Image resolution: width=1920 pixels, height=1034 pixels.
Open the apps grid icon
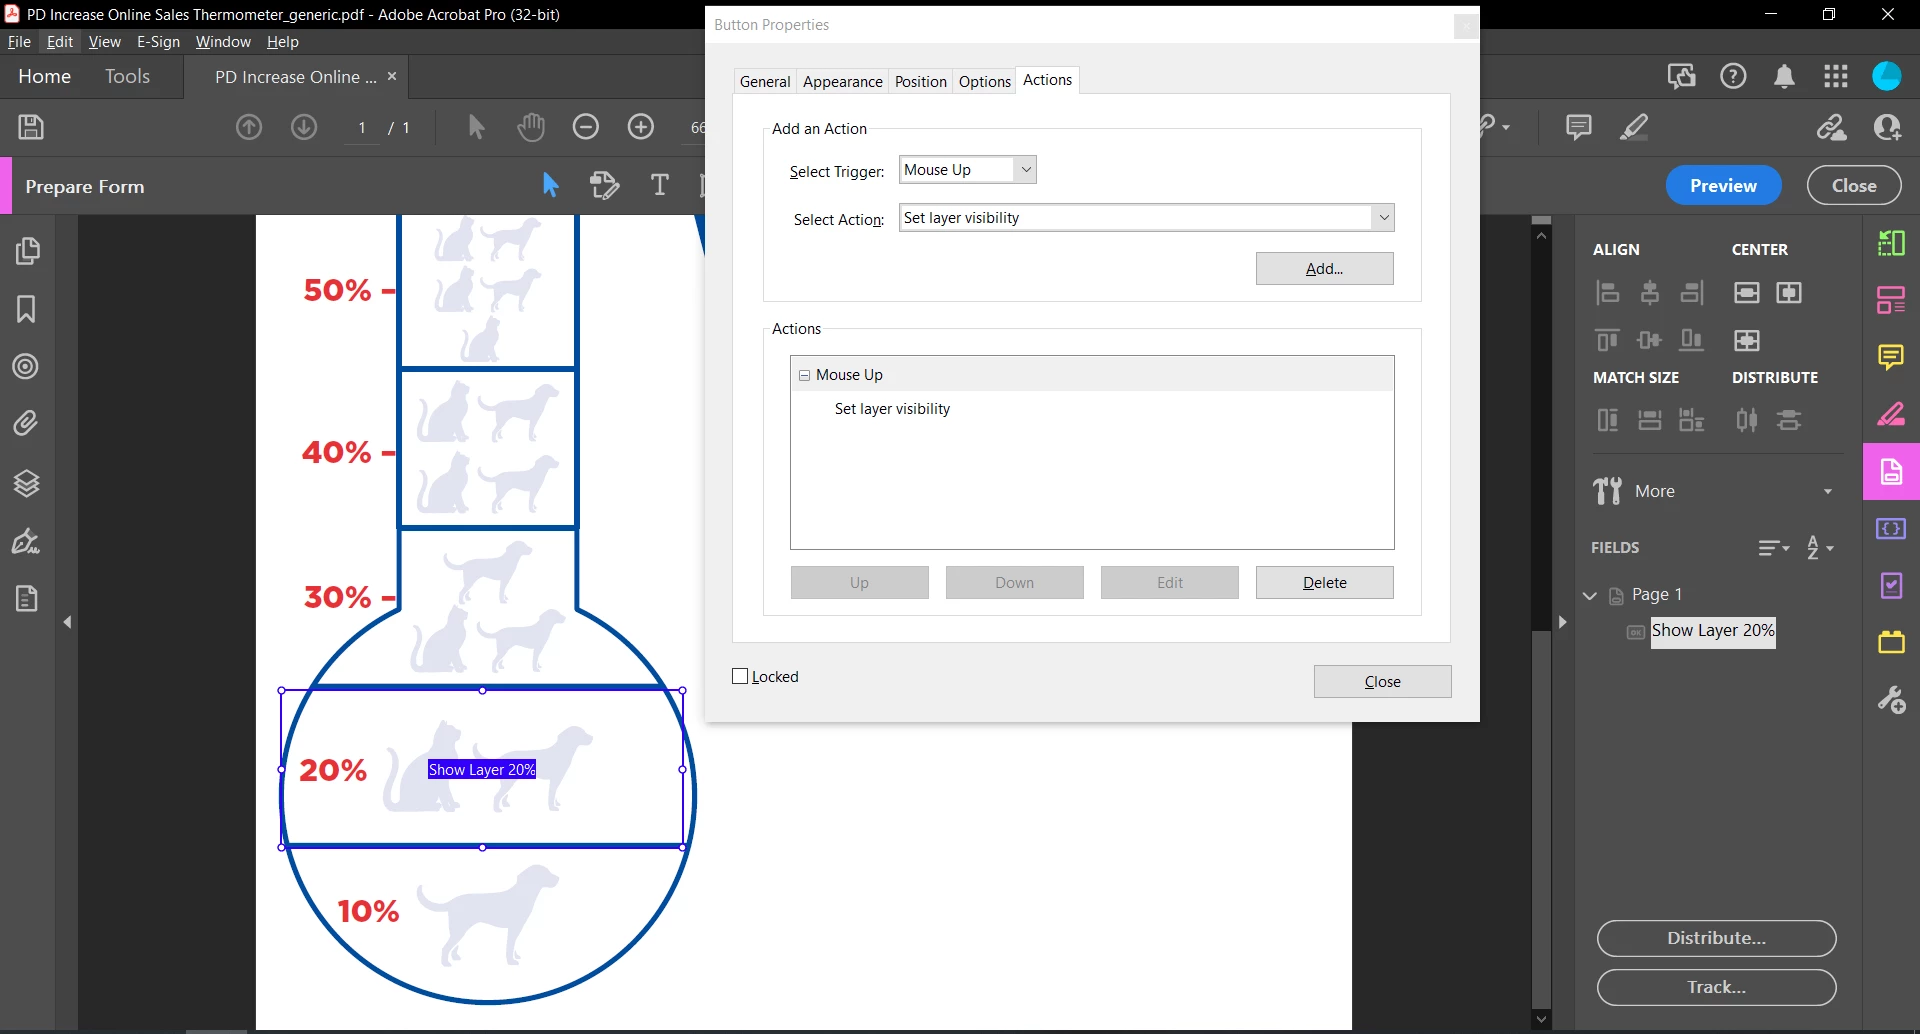[x=1836, y=76]
